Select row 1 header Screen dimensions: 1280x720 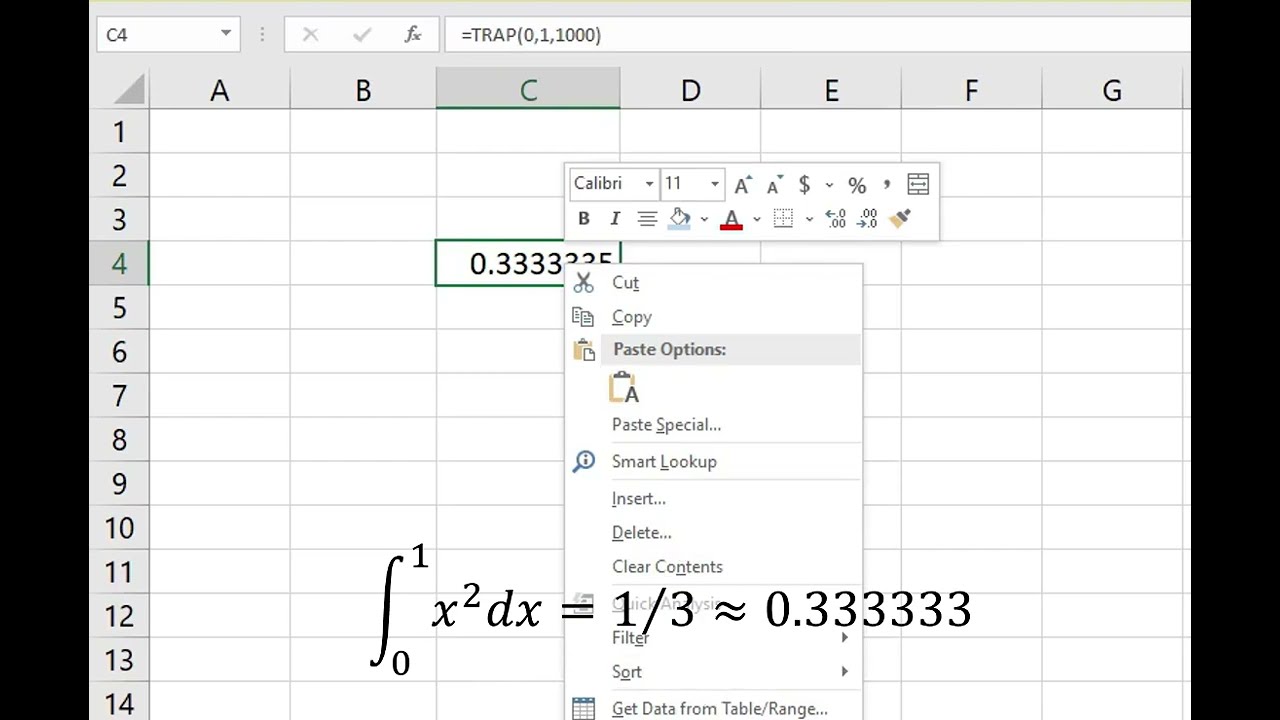point(119,131)
